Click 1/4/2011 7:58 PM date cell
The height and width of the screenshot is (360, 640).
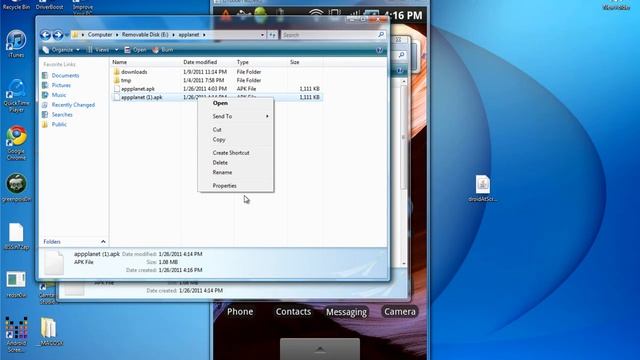tap(204, 80)
